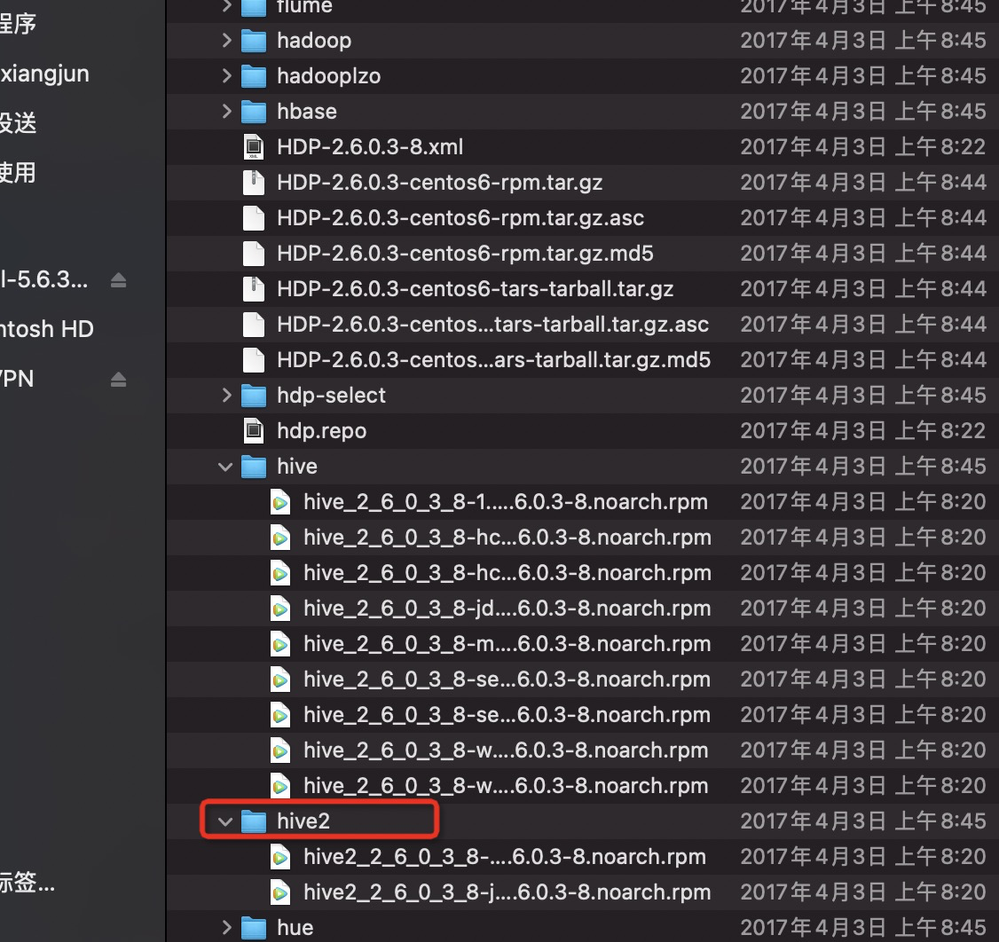
Task: Select the HDP-2.6.0.3-centos6-rpm.tar.gz archive icon
Action: point(254,183)
